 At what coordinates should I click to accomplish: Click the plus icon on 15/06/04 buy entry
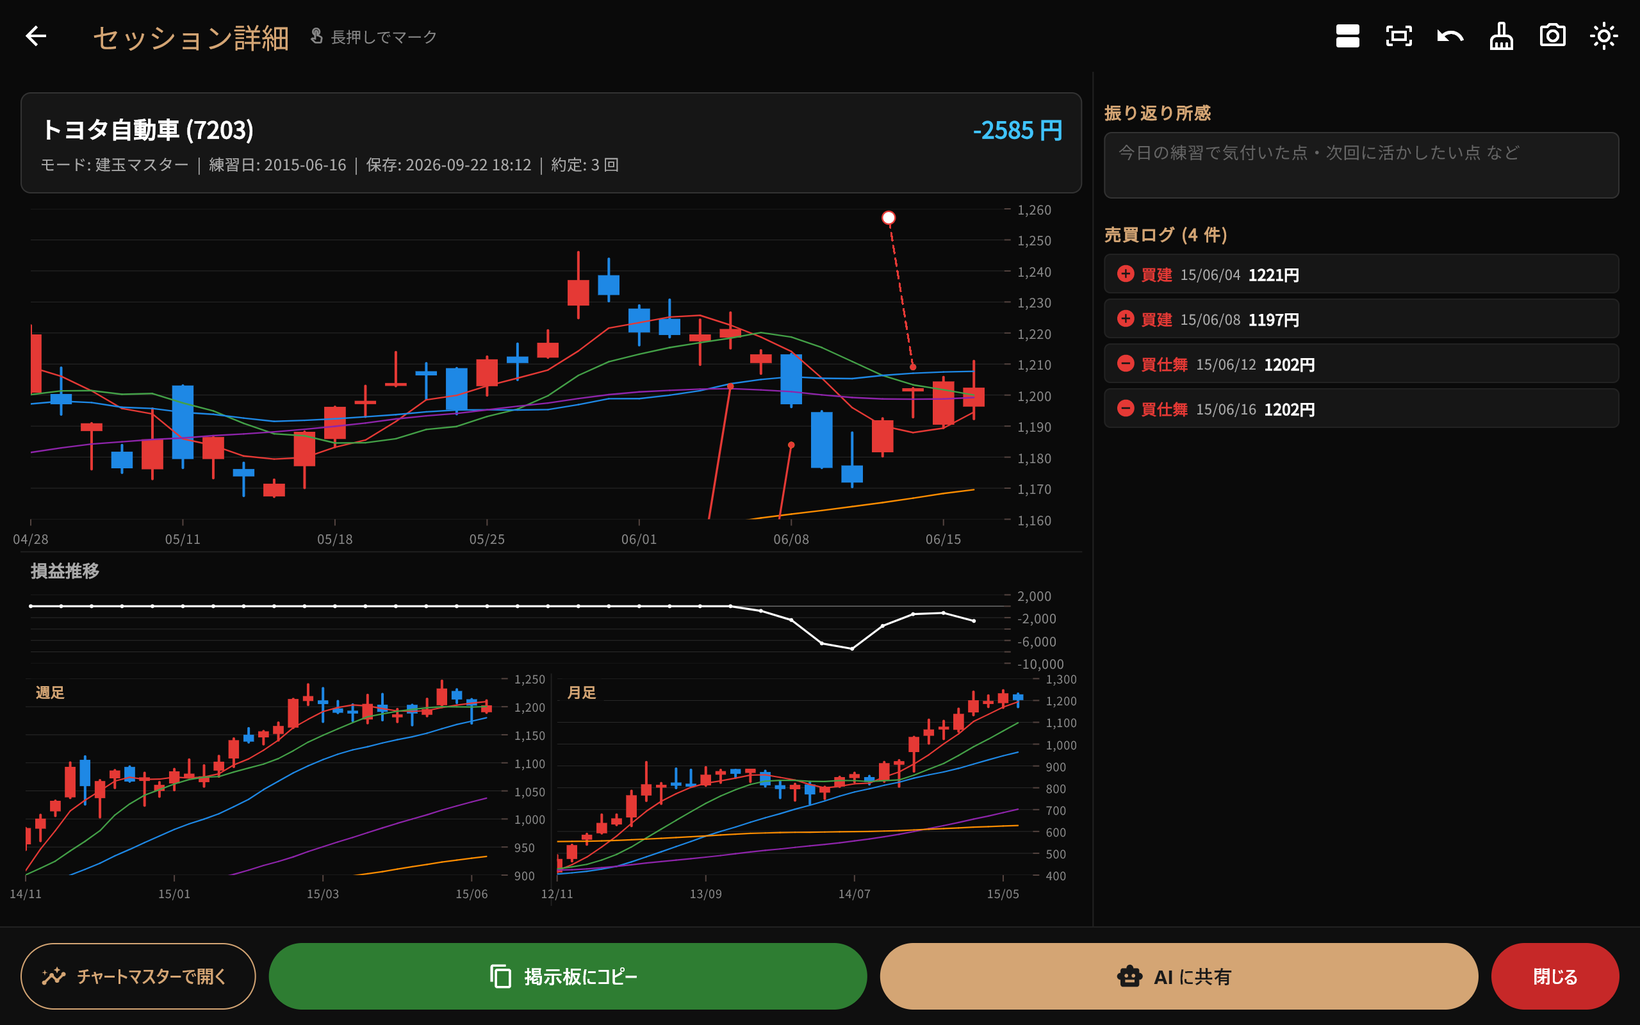[1125, 274]
